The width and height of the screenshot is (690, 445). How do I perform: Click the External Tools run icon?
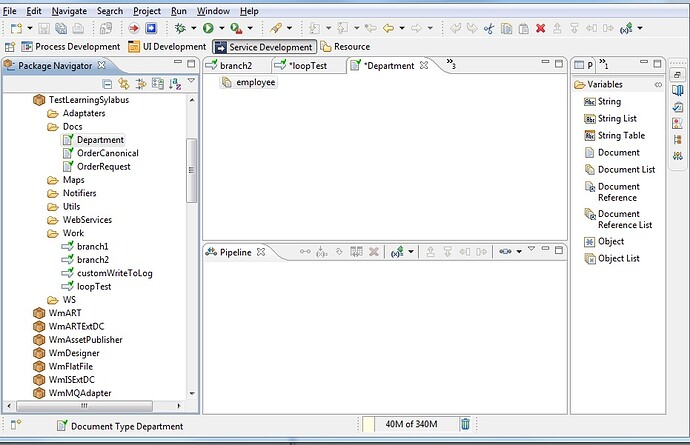click(236, 29)
